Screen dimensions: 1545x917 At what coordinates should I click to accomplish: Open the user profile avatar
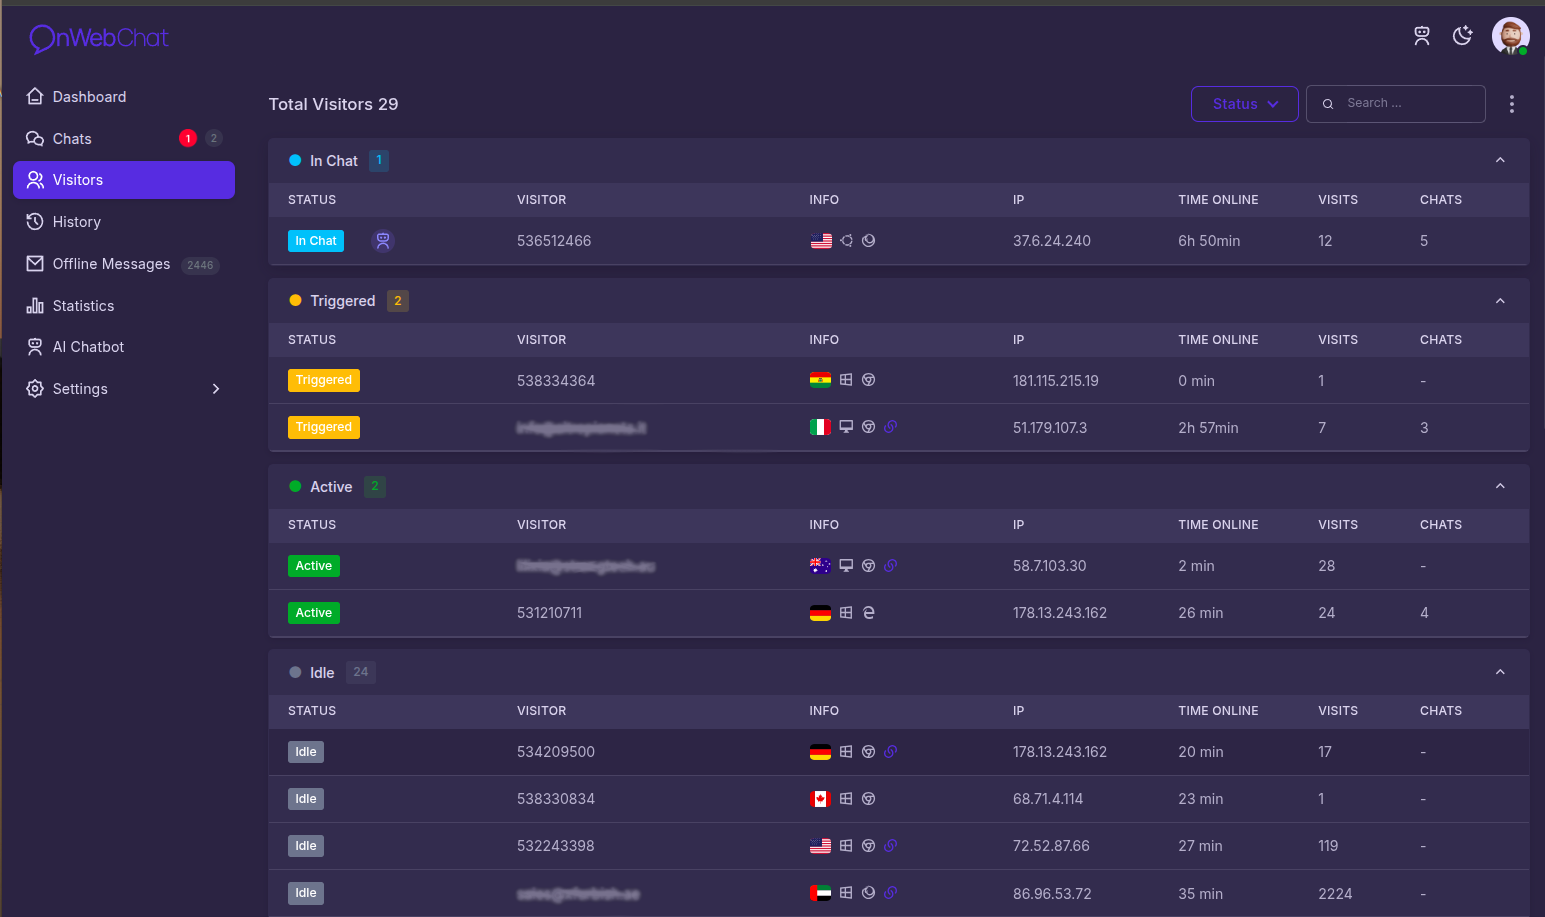coord(1510,36)
